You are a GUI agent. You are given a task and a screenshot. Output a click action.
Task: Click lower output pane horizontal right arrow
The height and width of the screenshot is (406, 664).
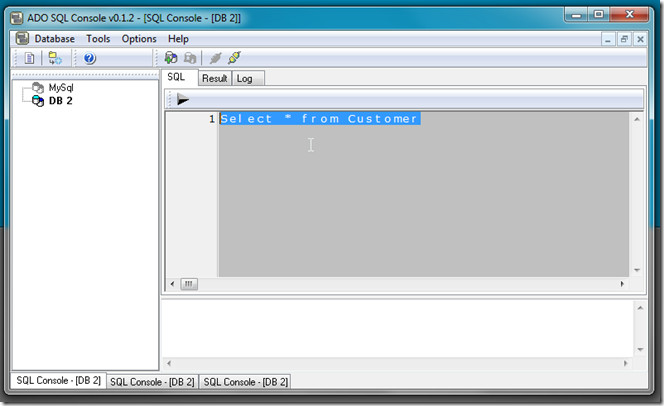click(x=625, y=363)
